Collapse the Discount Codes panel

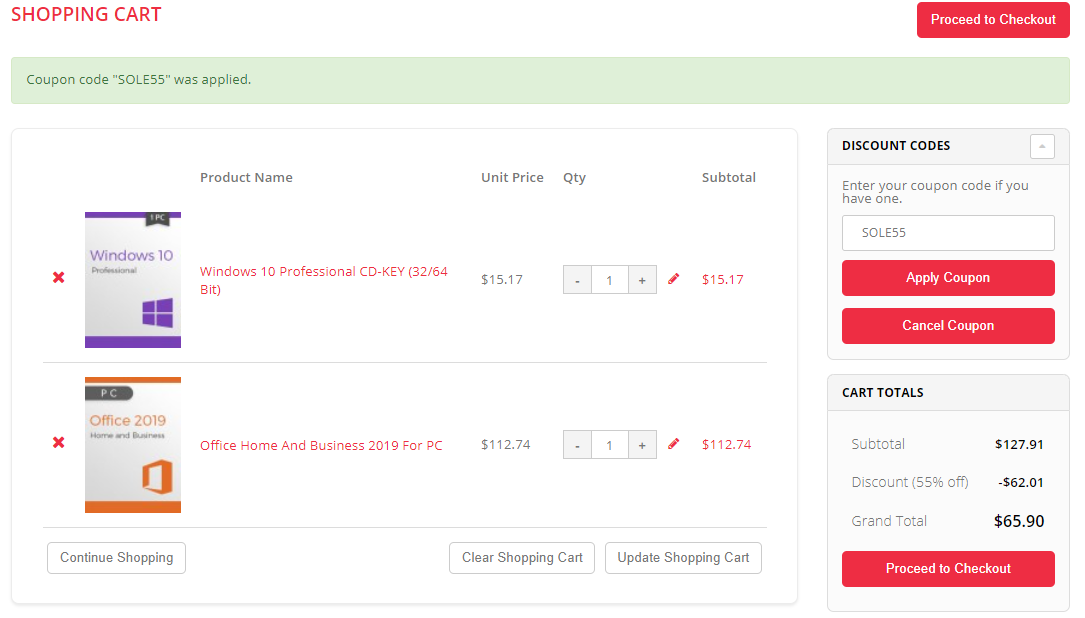(x=1042, y=146)
